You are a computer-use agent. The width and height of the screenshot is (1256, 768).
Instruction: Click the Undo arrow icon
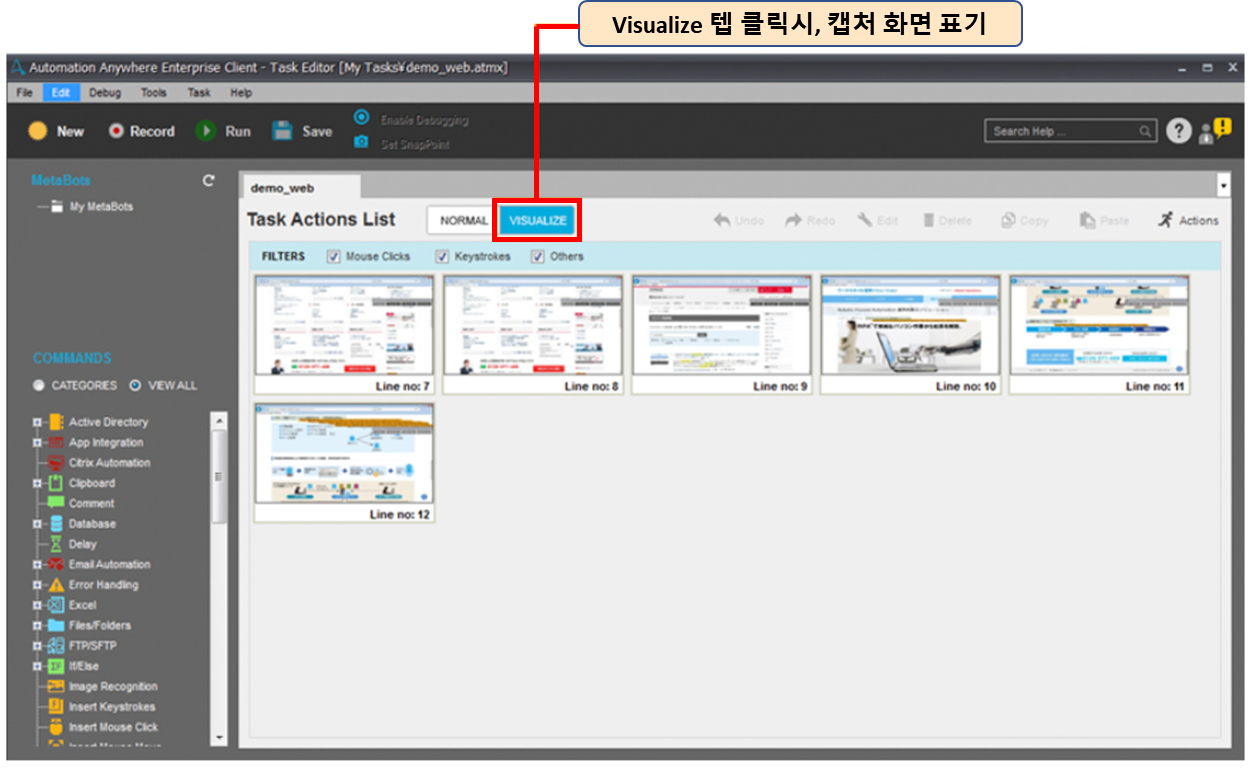pyautogui.click(x=722, y=220)
